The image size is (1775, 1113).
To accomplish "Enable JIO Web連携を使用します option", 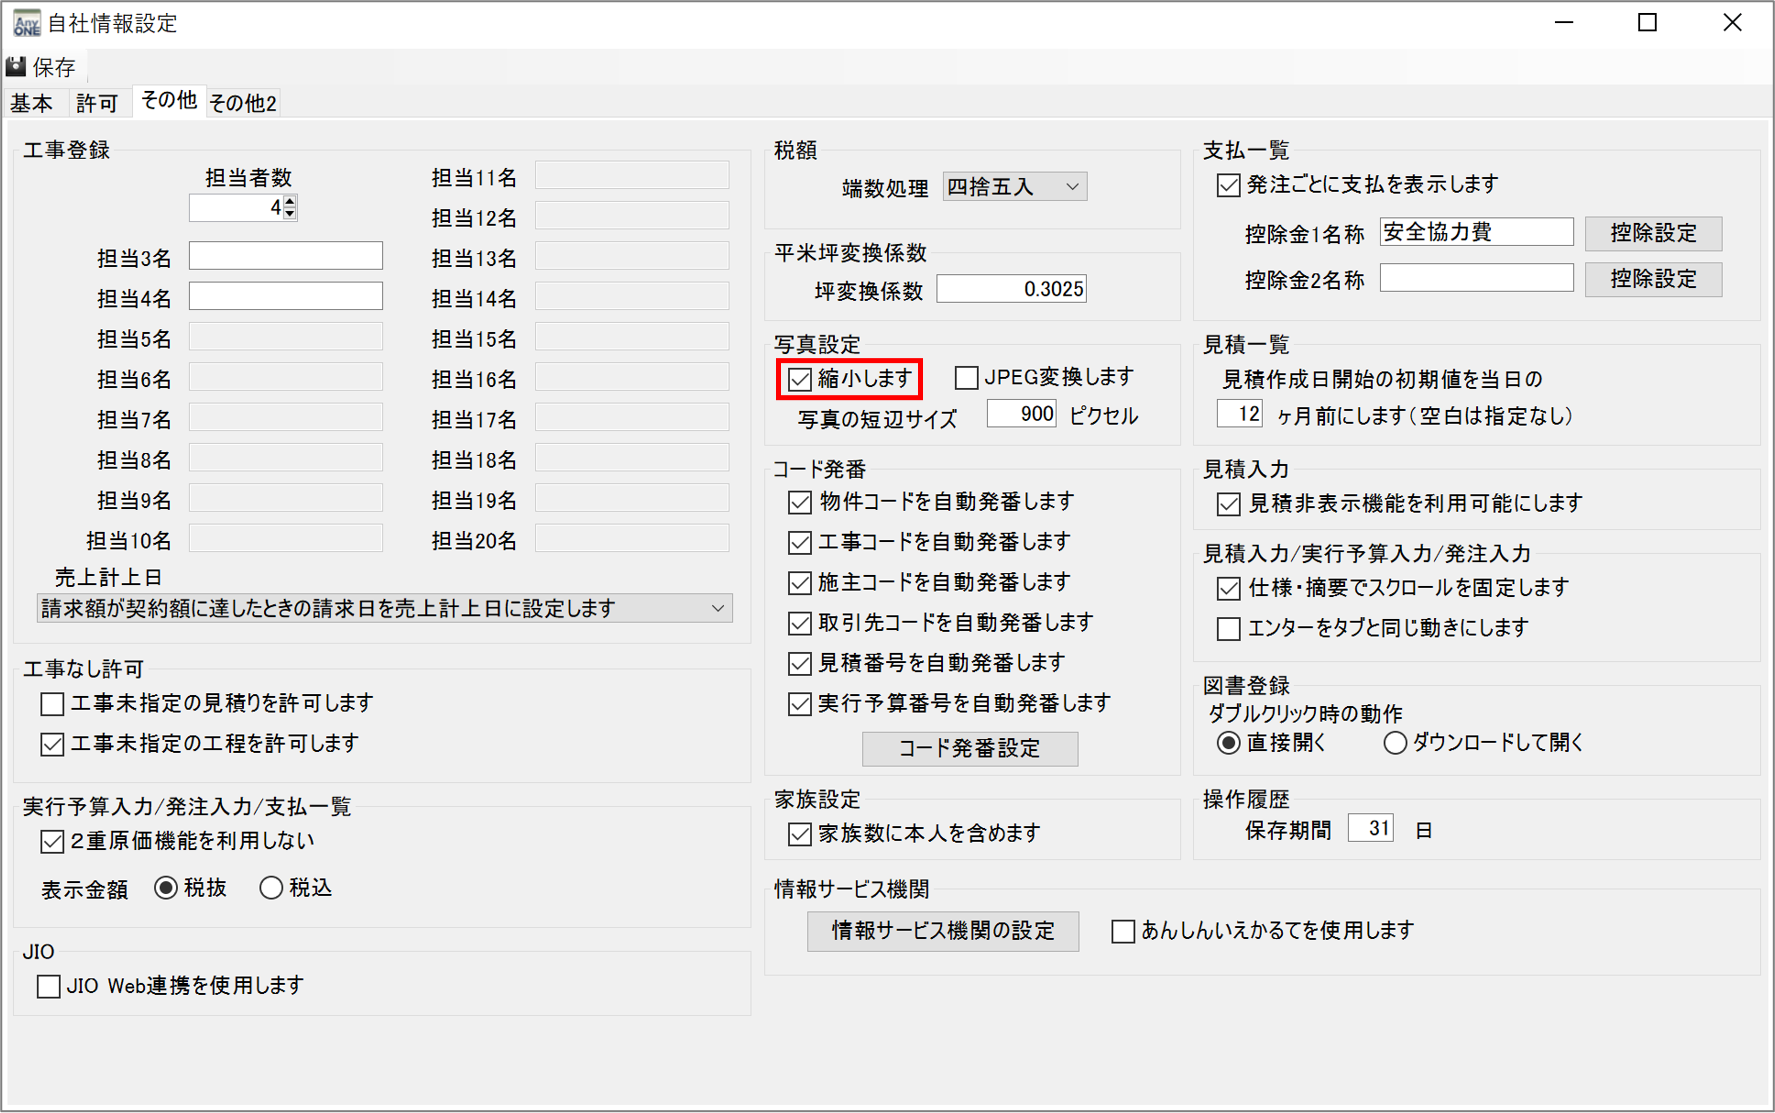I will [x=48, y=986].
